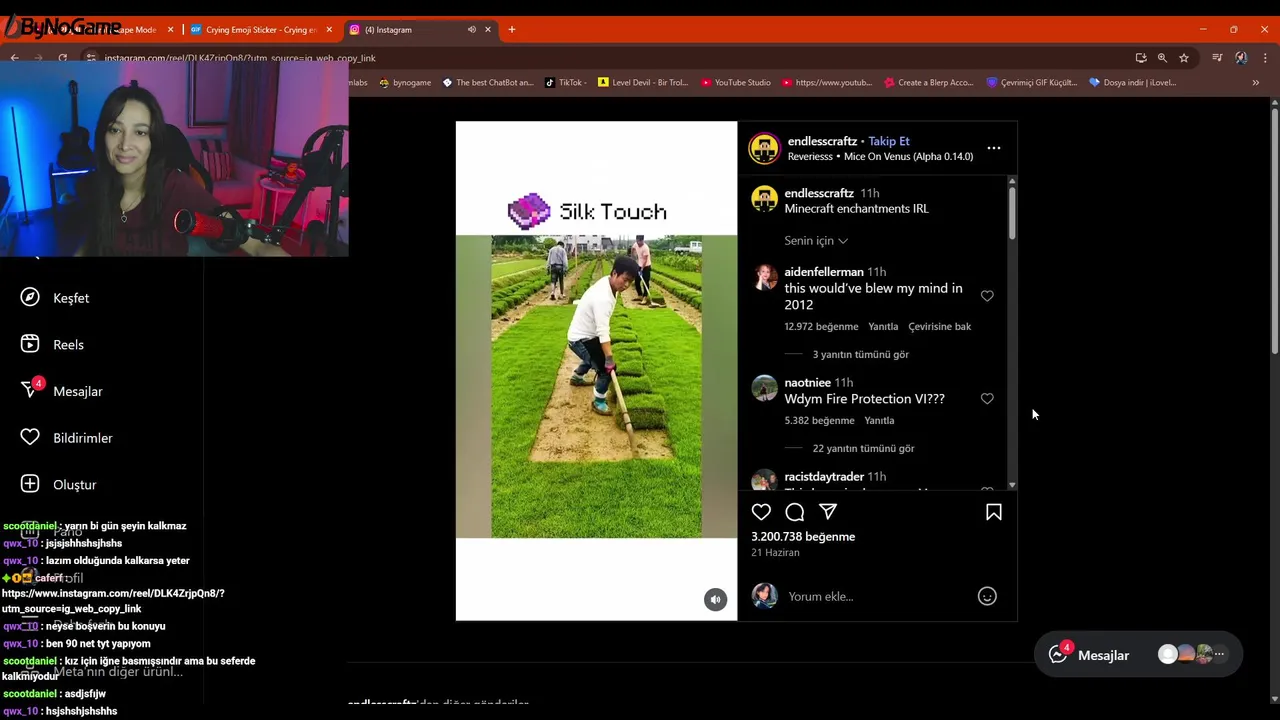Click 21 Haziran post date
Image resolution: width=1280 pixels, height=720 pixels.
coord(775,553)
